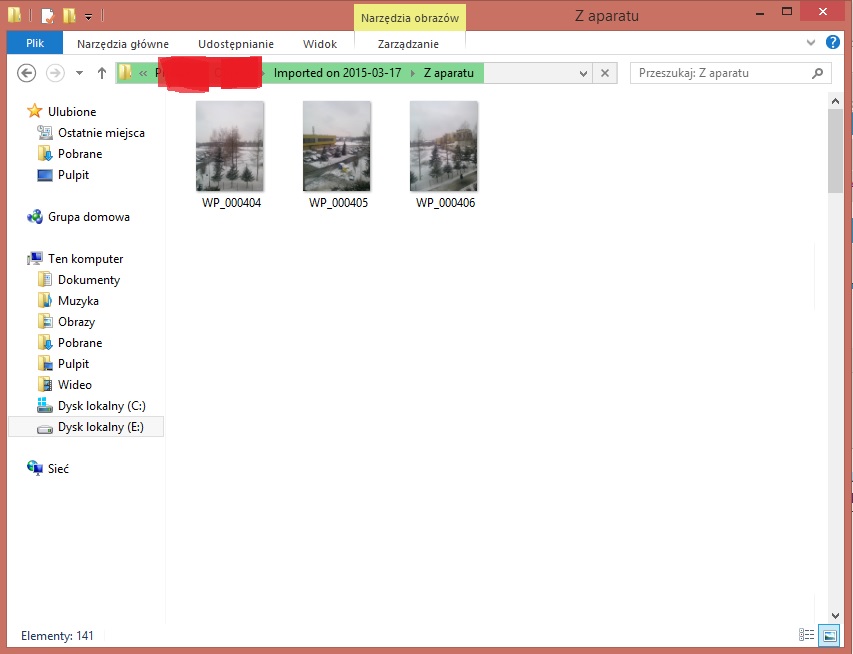The image size is (853, 654).
Task: Click the vertical scrollbar down arrow
Action: click(835, 615)
